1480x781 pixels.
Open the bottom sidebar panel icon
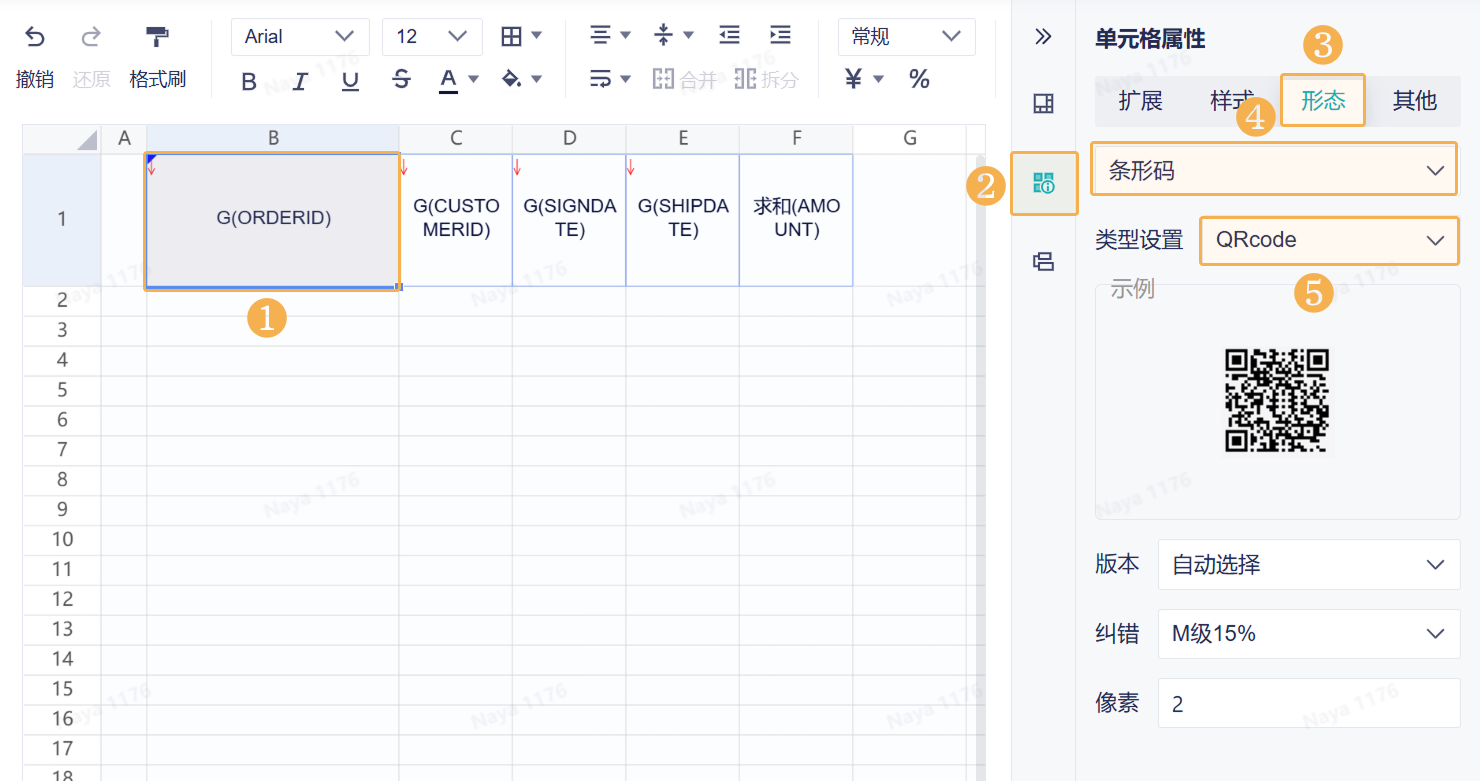(x=1043, y=262)
